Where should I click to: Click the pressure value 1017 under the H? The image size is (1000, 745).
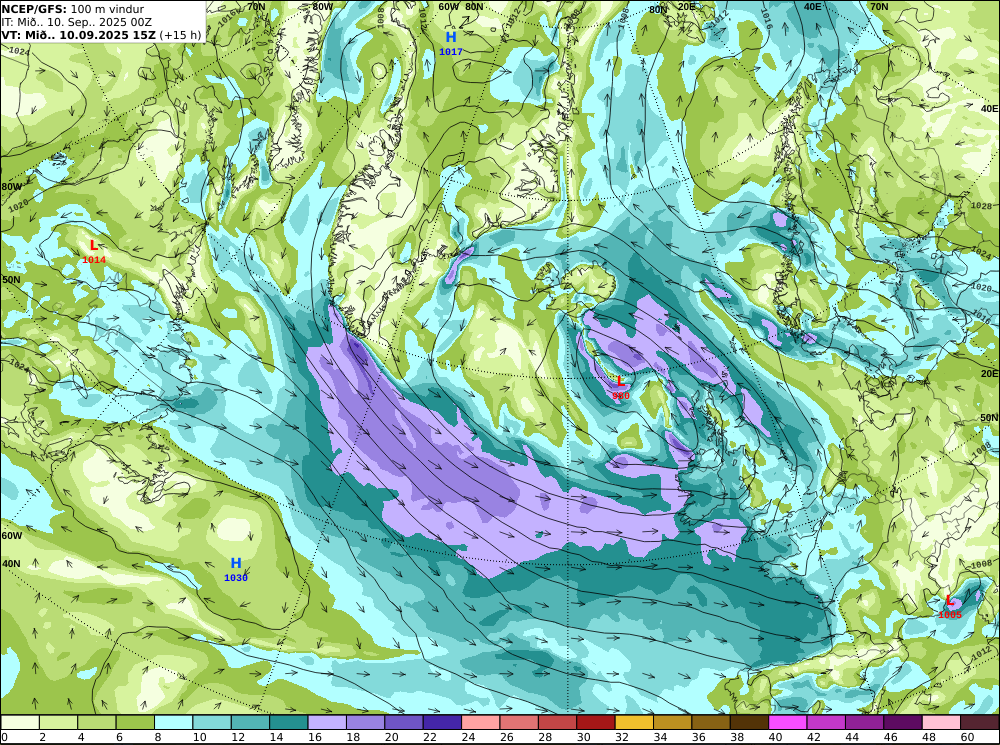point(451,52)
